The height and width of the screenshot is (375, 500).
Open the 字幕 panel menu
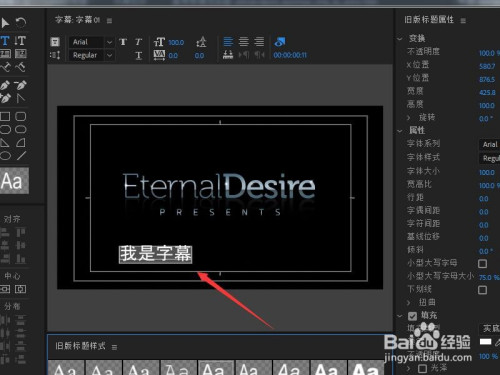[x=109, y=21]
